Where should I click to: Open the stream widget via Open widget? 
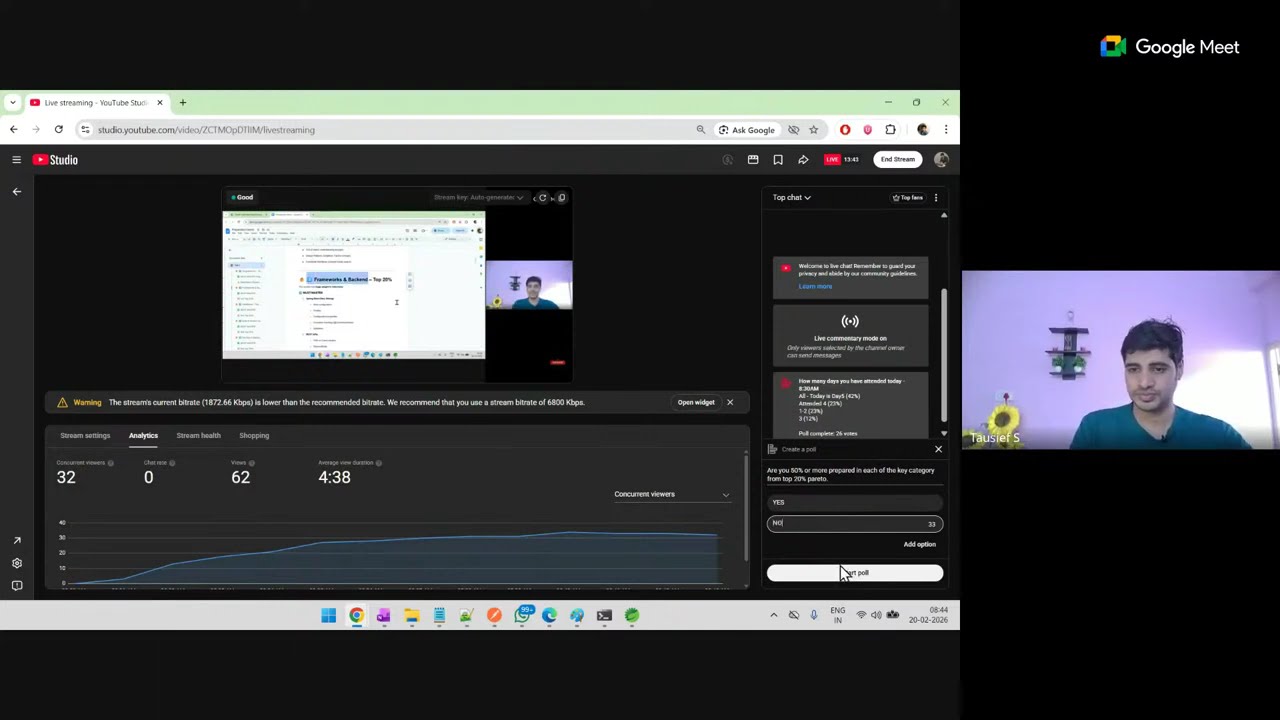click(696, 402)
